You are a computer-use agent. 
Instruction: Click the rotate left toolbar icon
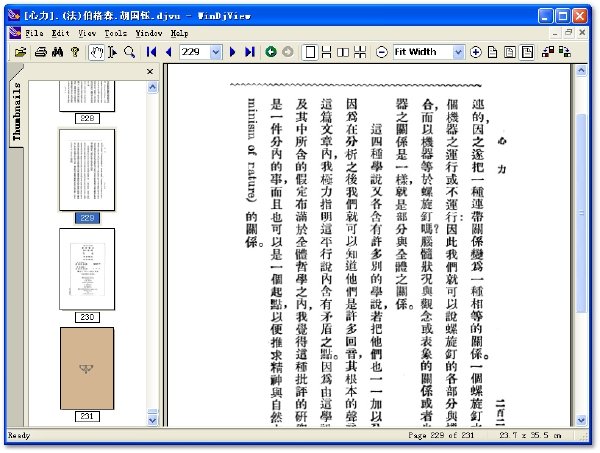click(548, 52)
